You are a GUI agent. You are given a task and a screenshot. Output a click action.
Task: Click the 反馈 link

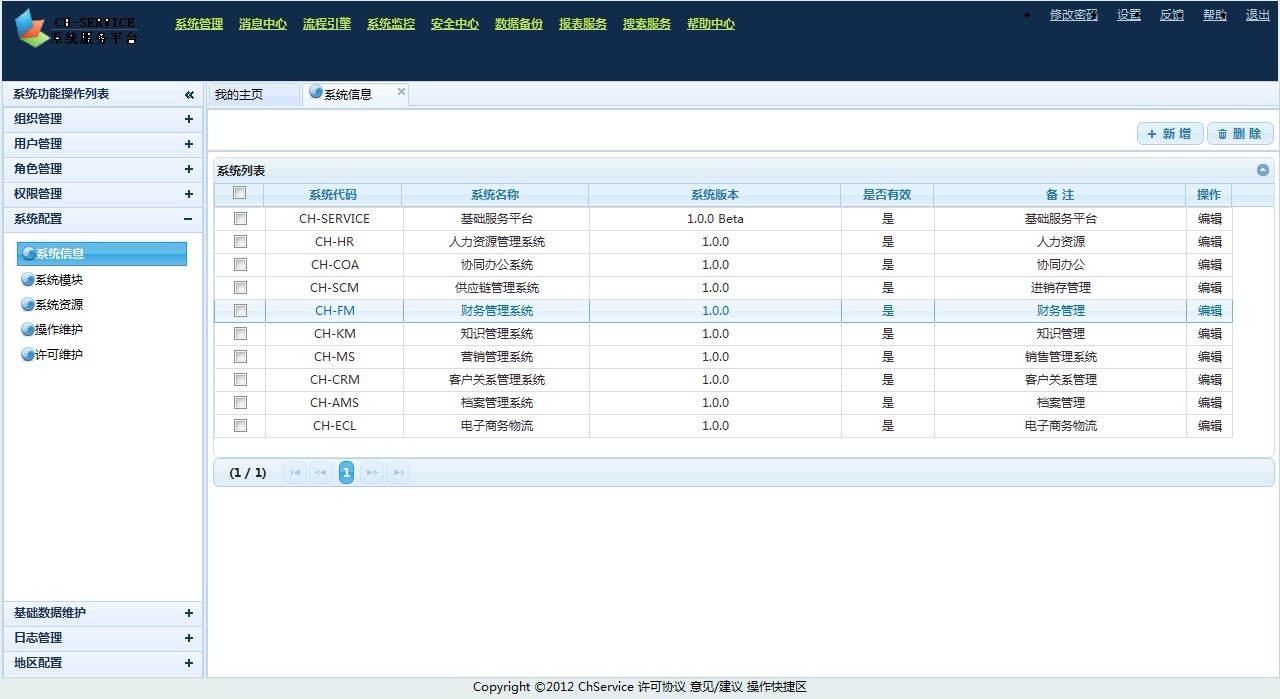1172,15
